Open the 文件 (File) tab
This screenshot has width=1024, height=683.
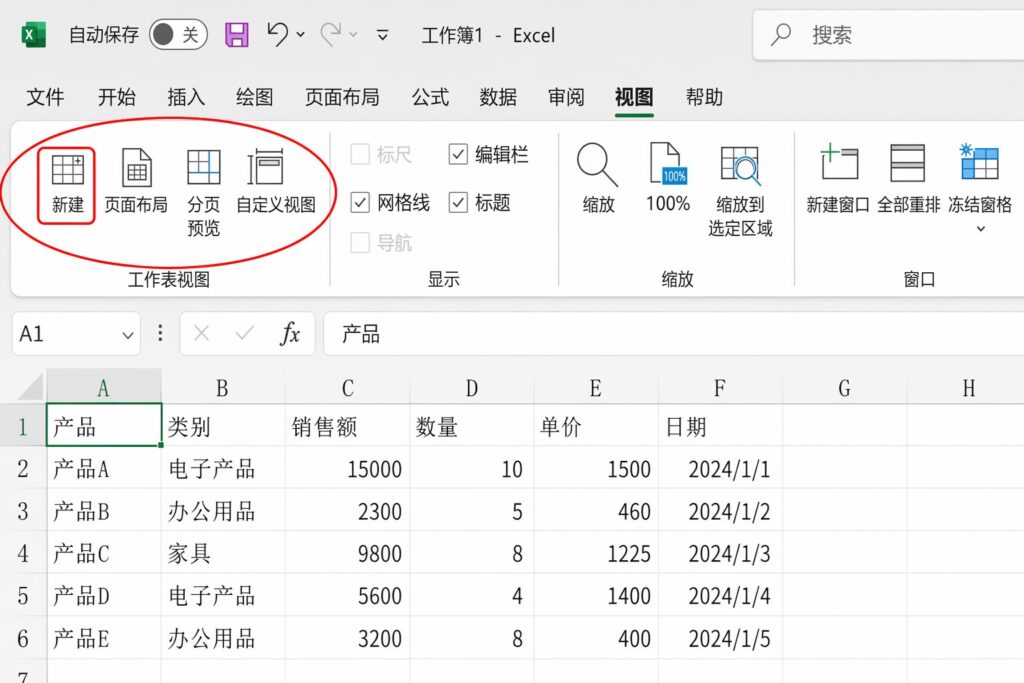[45, 97]
